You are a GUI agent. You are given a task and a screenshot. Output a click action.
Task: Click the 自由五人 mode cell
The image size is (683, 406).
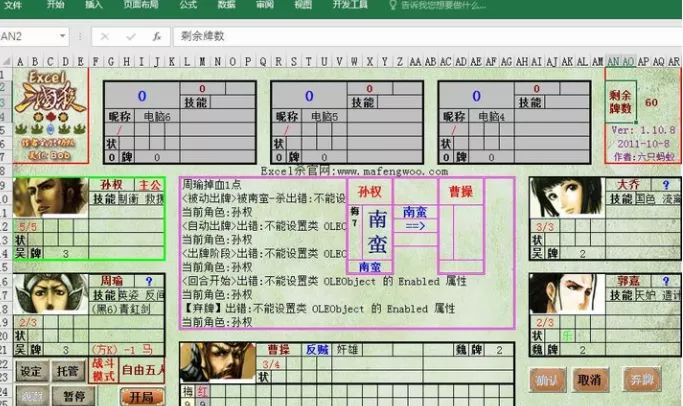pos(143,370)
